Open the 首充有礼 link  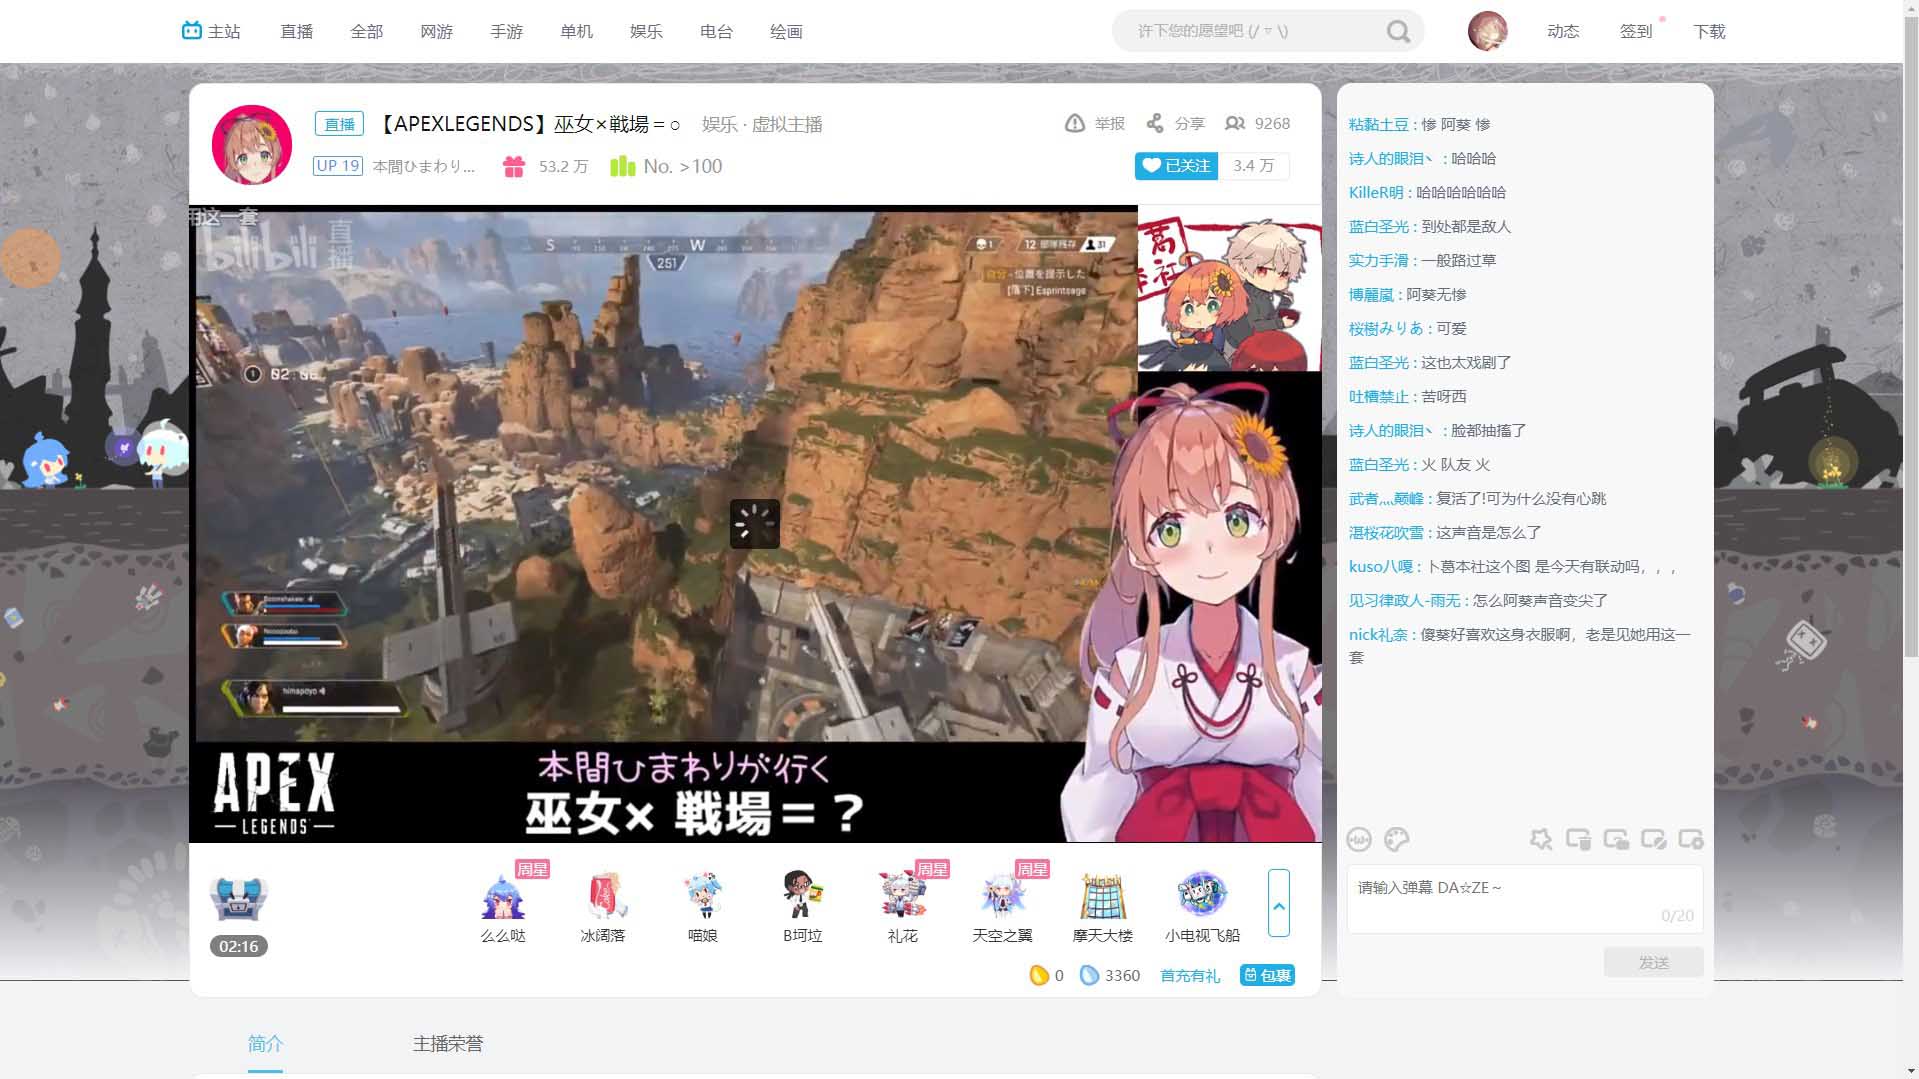[1189, 975]
